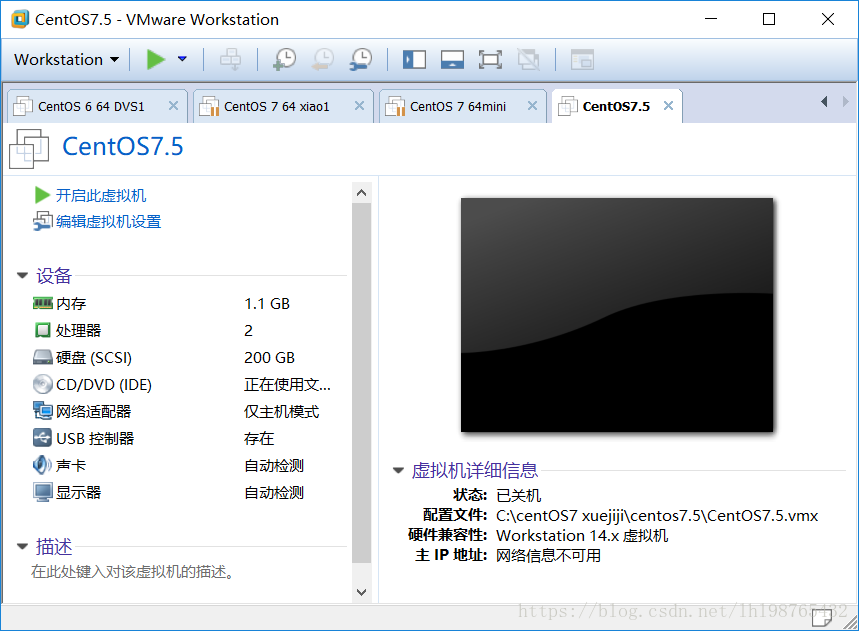Image resolution: width=859 pixels, height=631 pixels.
Task: Open 编辑虚拟机设置 link
Action: [108, 221]
